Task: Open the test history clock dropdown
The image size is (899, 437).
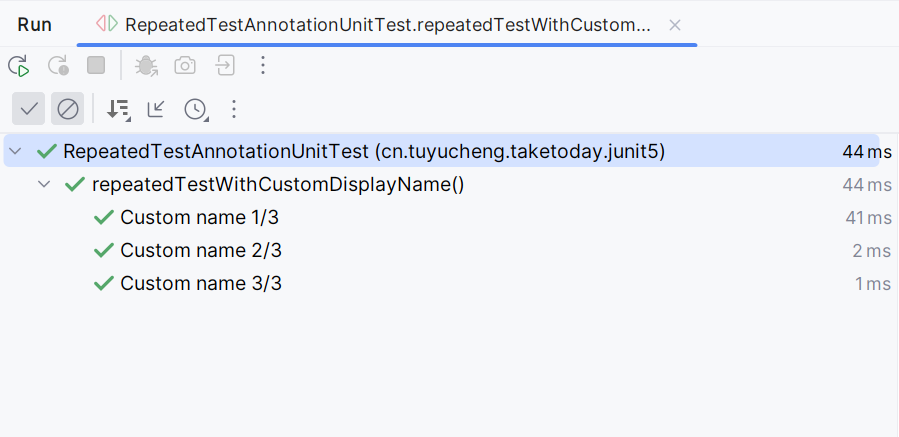Action: tap(196, 109)
